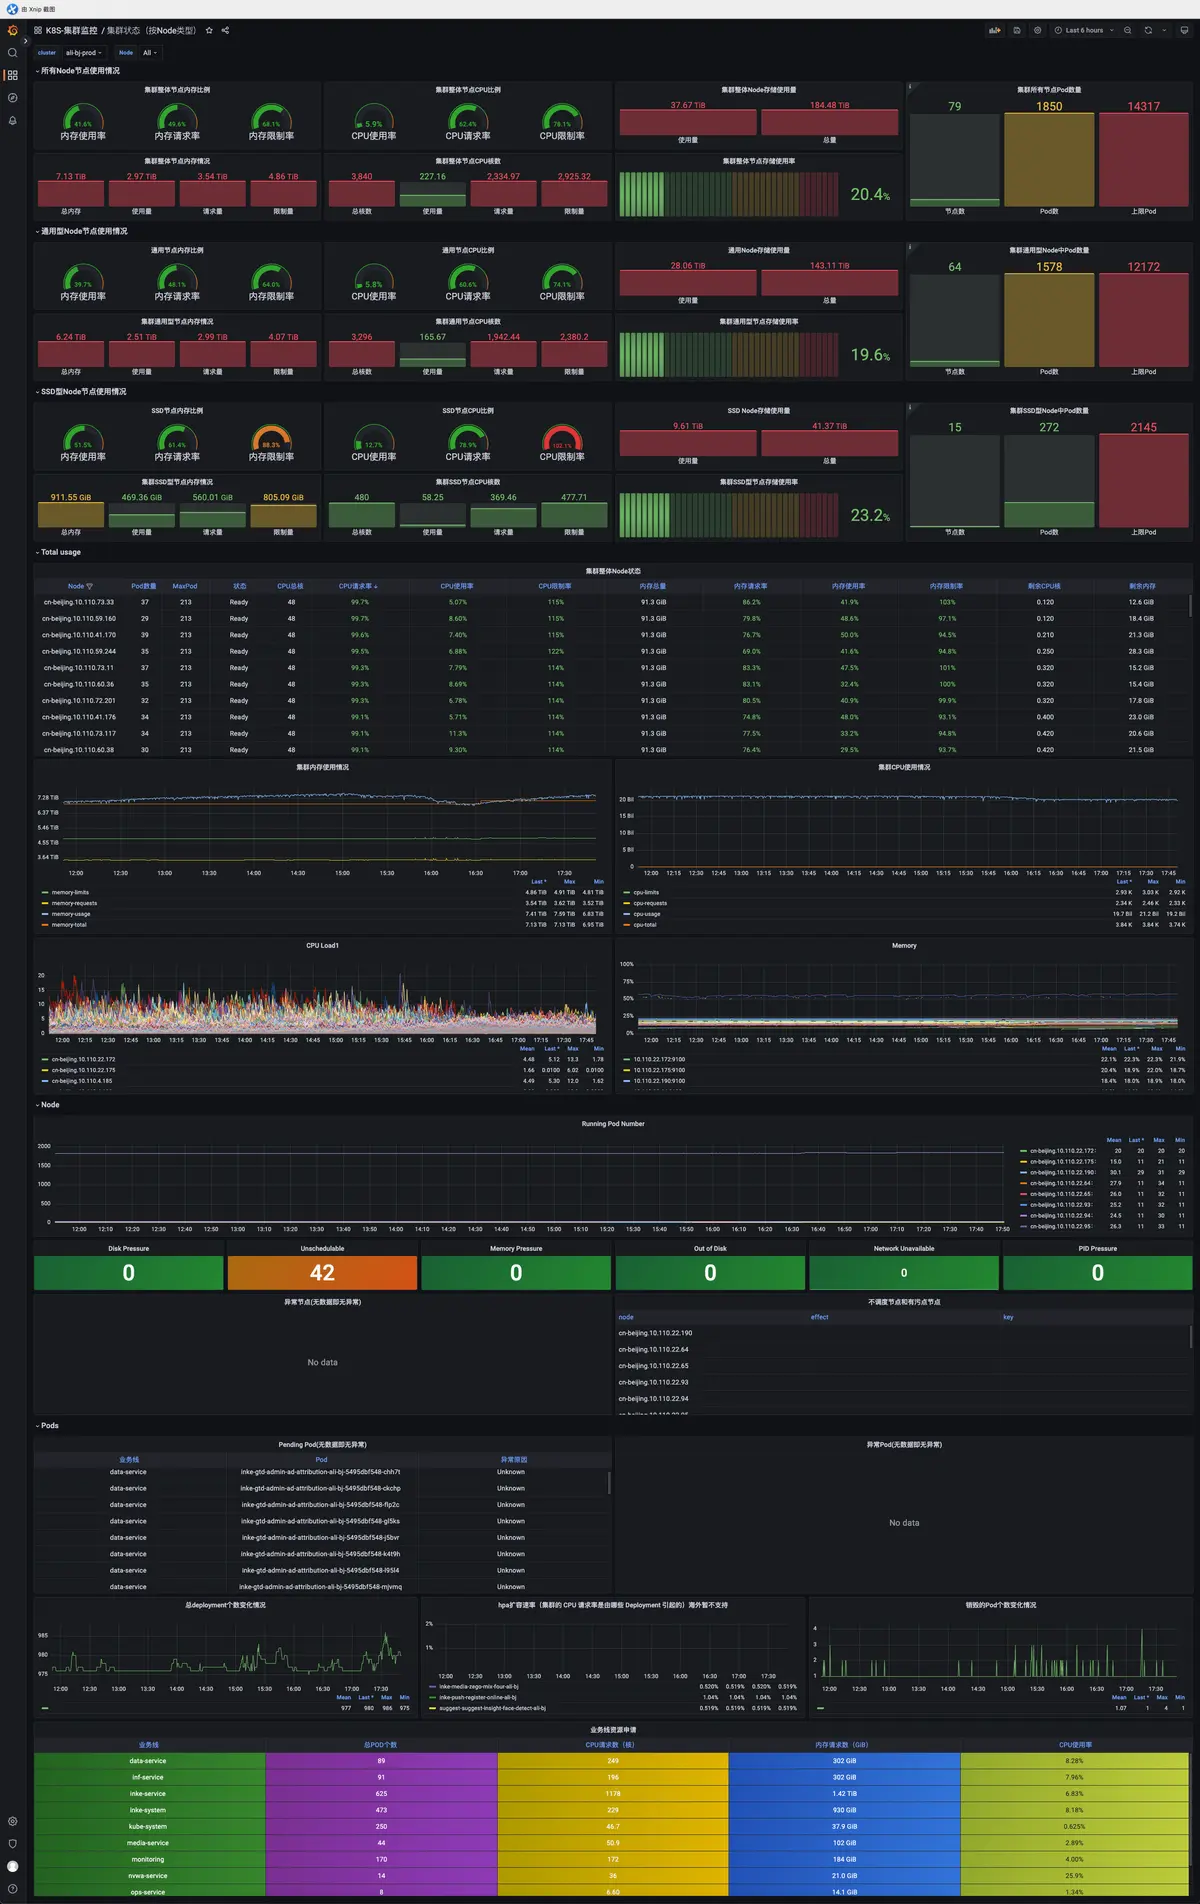Viewport: 1200px width, 1904px height.
Task: Collapse the Pods row section
Action: (x=47, y=1426)
